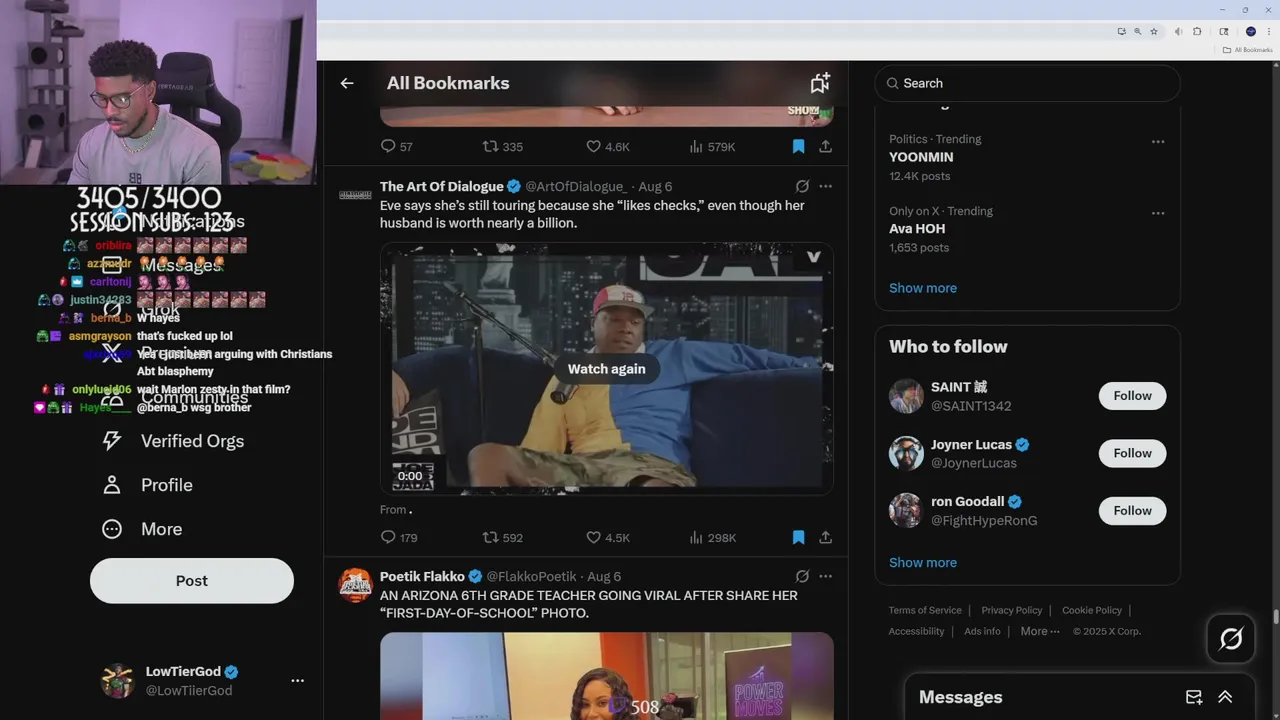Remove bookmark from The Art Of Dialogue post
The image size is (1280, 720).
798,537
